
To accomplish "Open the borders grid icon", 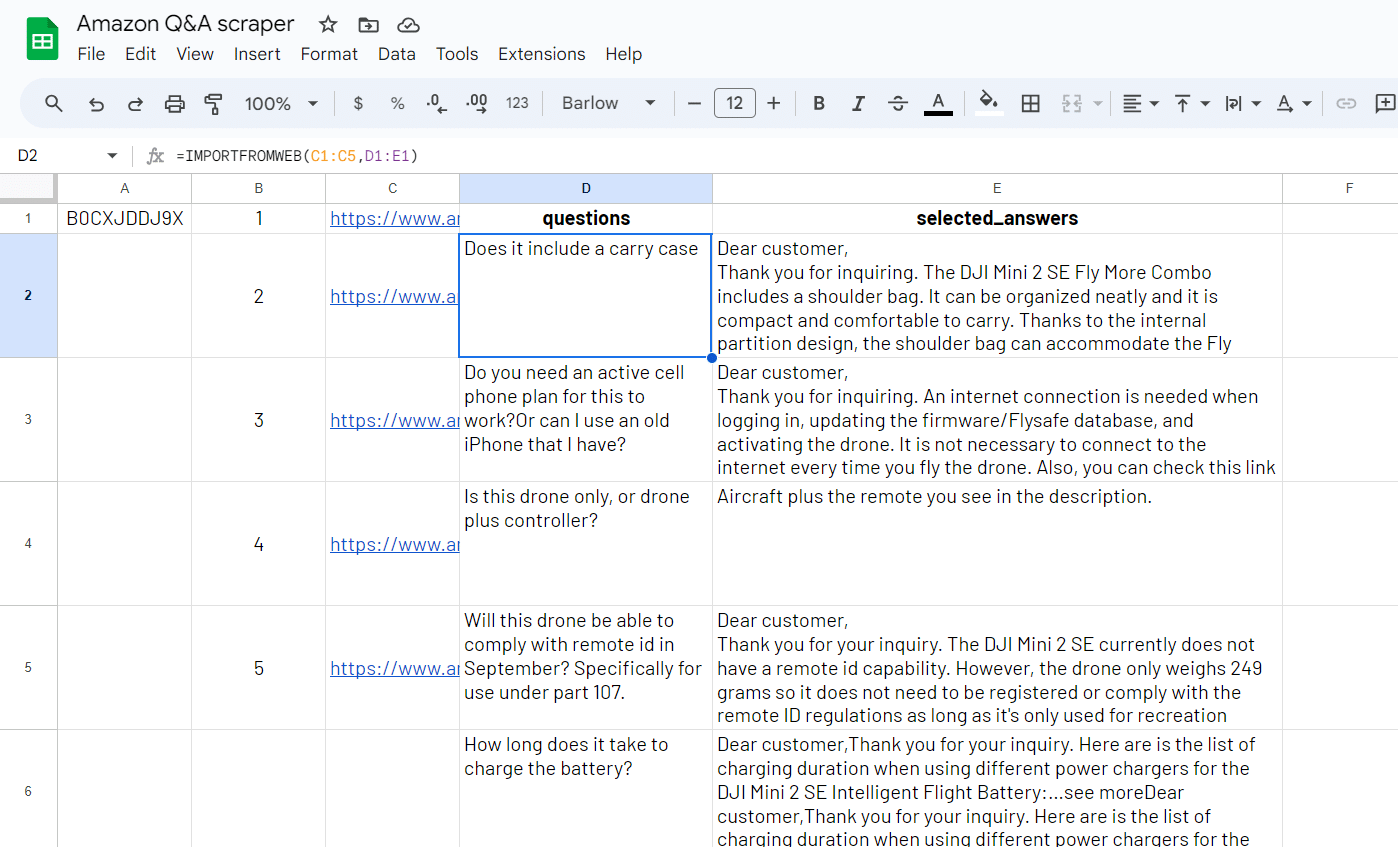I will coord(1030,103).
